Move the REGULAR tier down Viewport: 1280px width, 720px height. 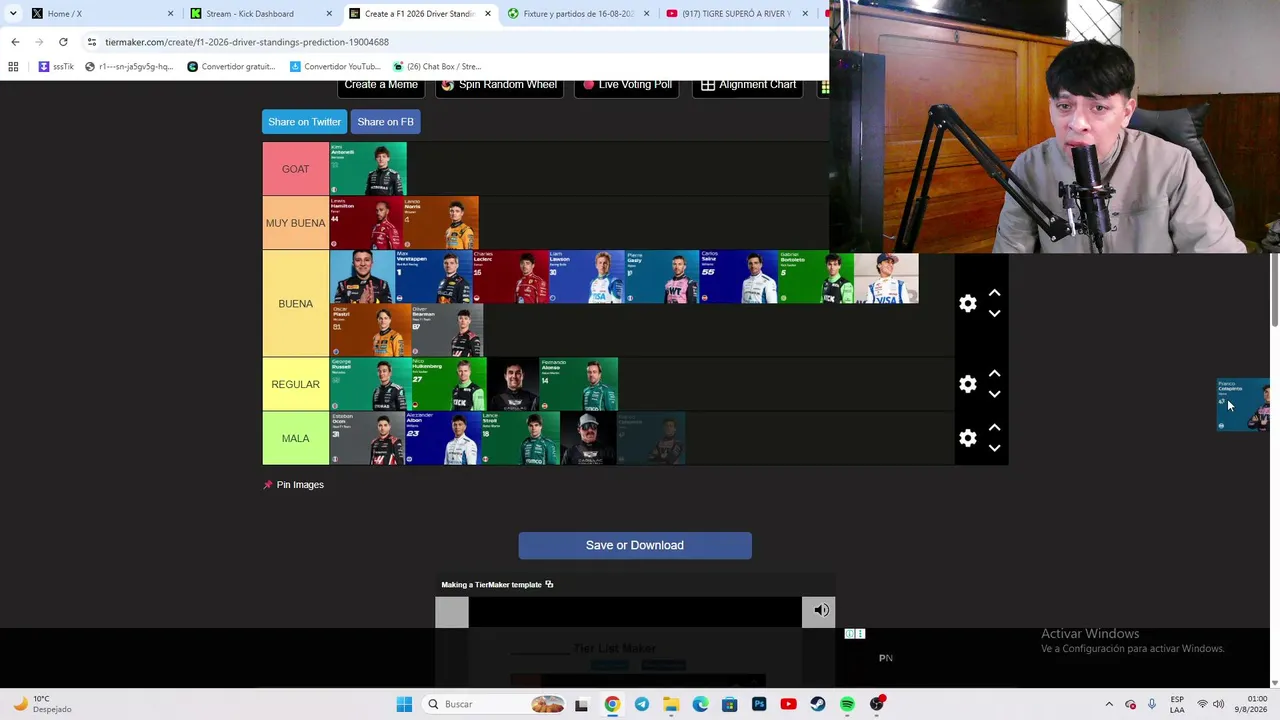[x=994, y=394]
